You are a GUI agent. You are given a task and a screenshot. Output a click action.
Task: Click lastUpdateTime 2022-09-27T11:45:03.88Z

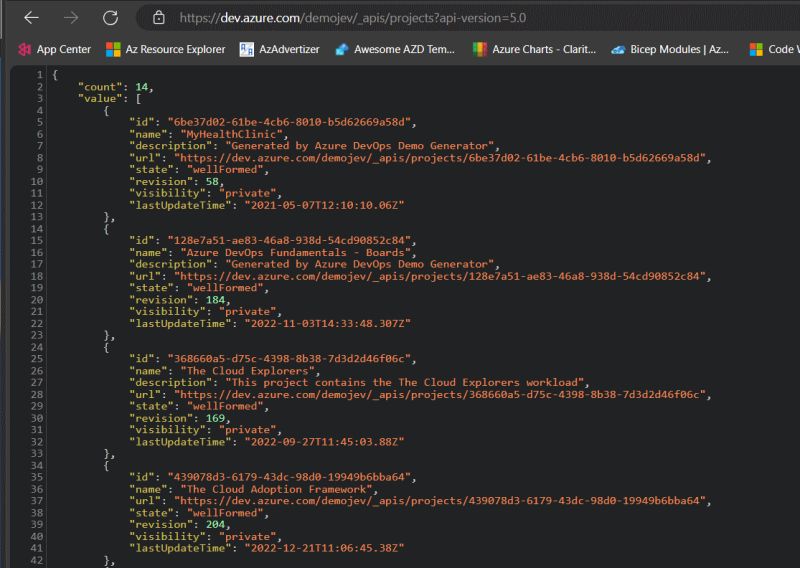(324, 442)
